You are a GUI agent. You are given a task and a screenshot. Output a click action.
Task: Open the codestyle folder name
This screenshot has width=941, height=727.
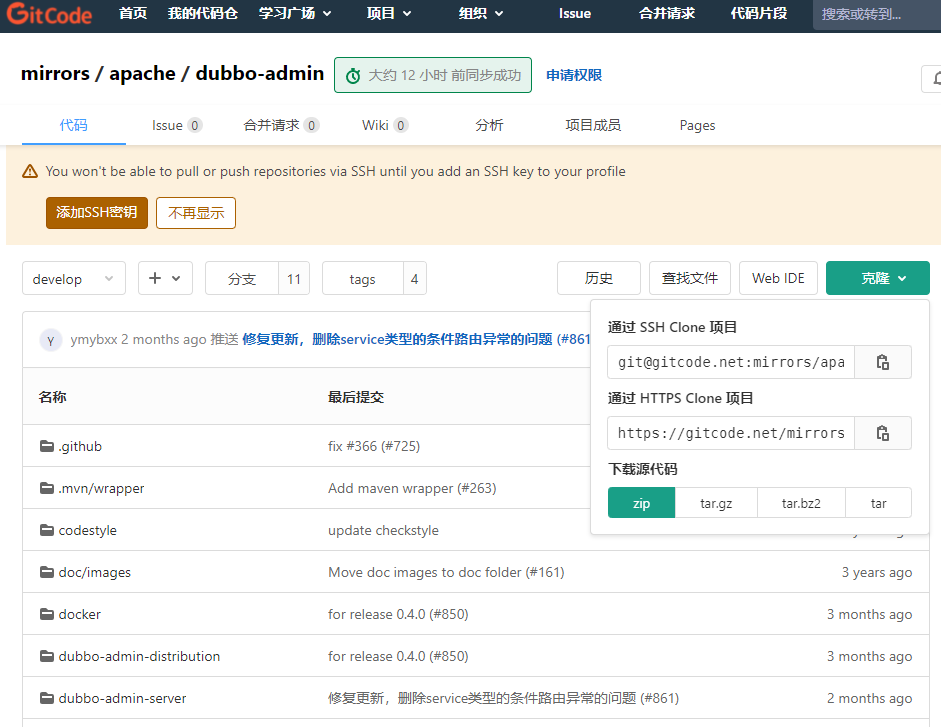click(88, 530)
